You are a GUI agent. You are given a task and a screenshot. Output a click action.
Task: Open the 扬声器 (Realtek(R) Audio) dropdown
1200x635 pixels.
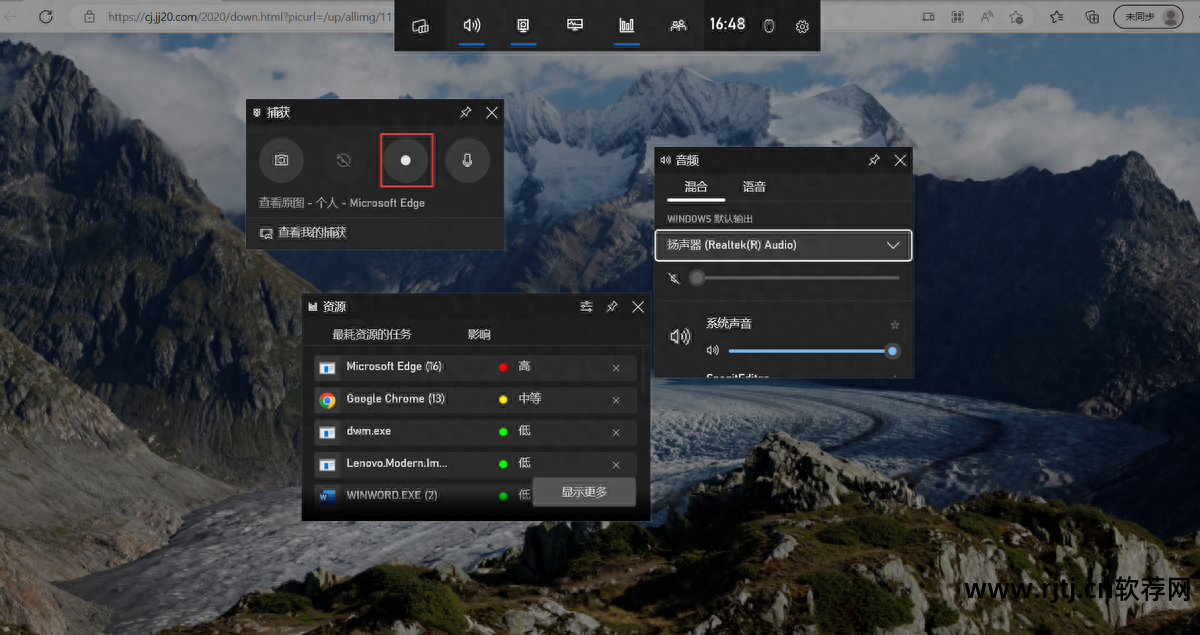pos(783,245)
